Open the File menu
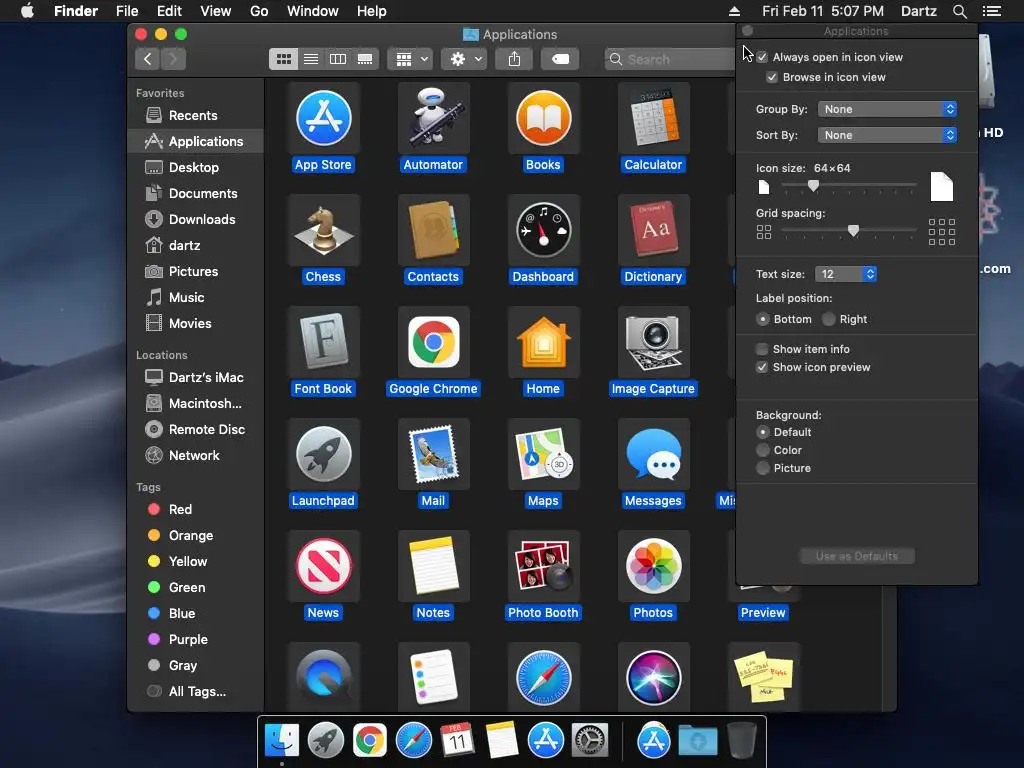Screen dimensions: 1024x768 tap(127, 11)
